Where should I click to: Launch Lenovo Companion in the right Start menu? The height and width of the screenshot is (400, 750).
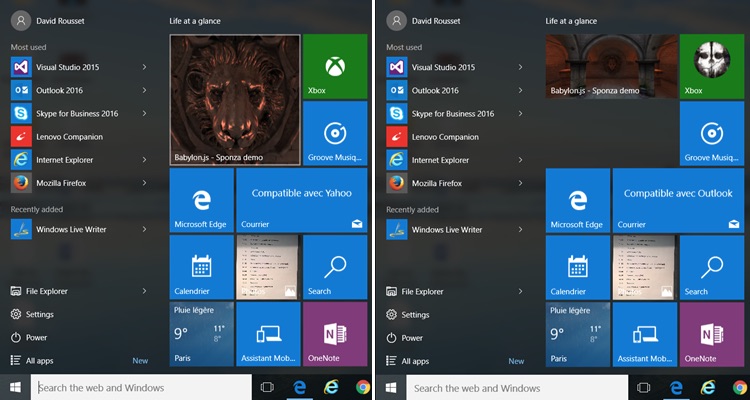point(444,137)
